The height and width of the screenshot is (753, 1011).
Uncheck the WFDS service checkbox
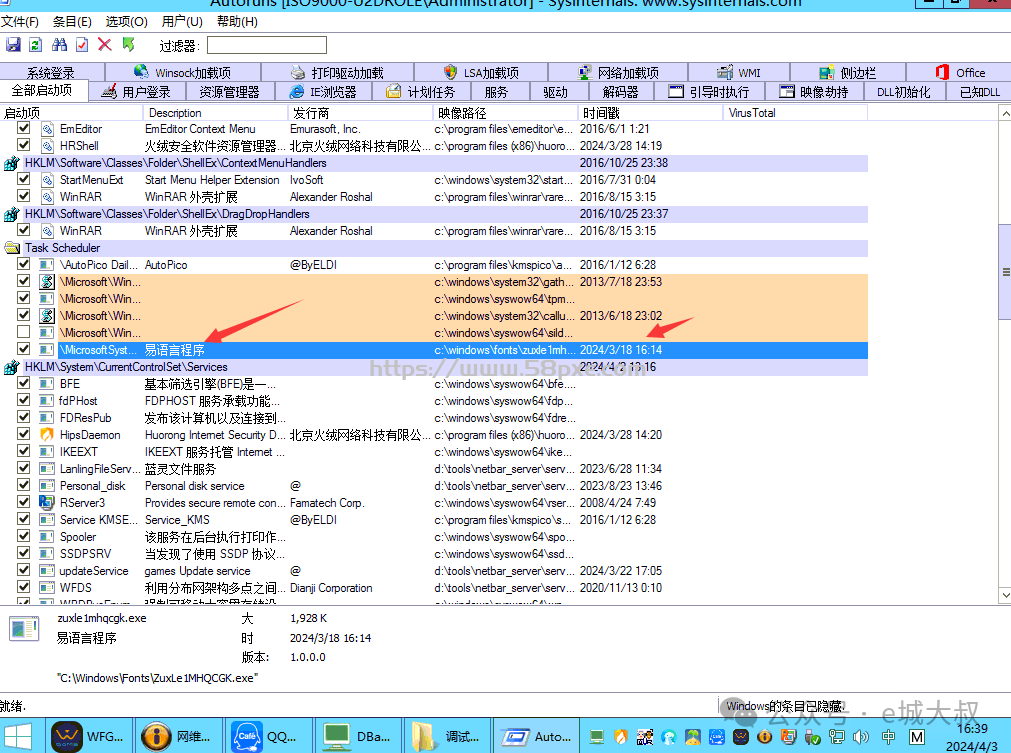click(24, 587)
